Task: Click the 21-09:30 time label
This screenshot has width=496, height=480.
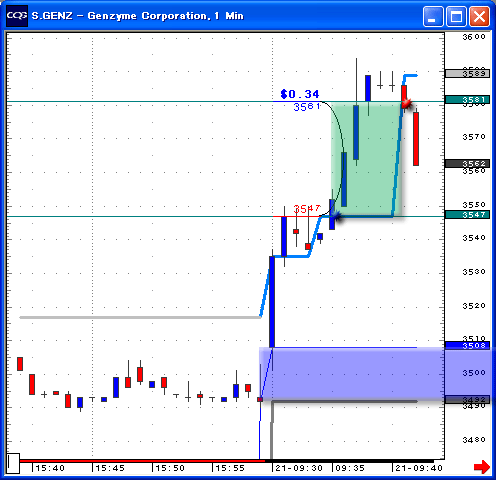Action: click(x=299, y=468)
